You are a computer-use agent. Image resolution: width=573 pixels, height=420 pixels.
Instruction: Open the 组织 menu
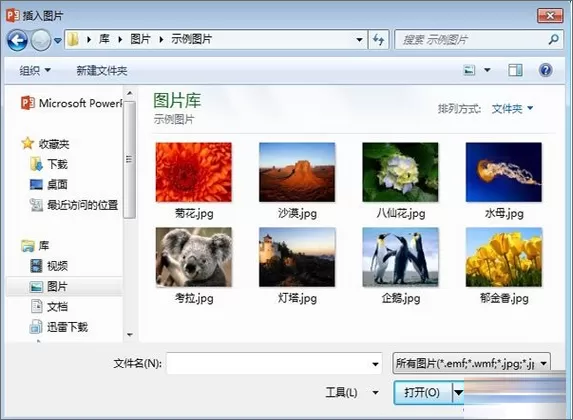coord(35,70)
